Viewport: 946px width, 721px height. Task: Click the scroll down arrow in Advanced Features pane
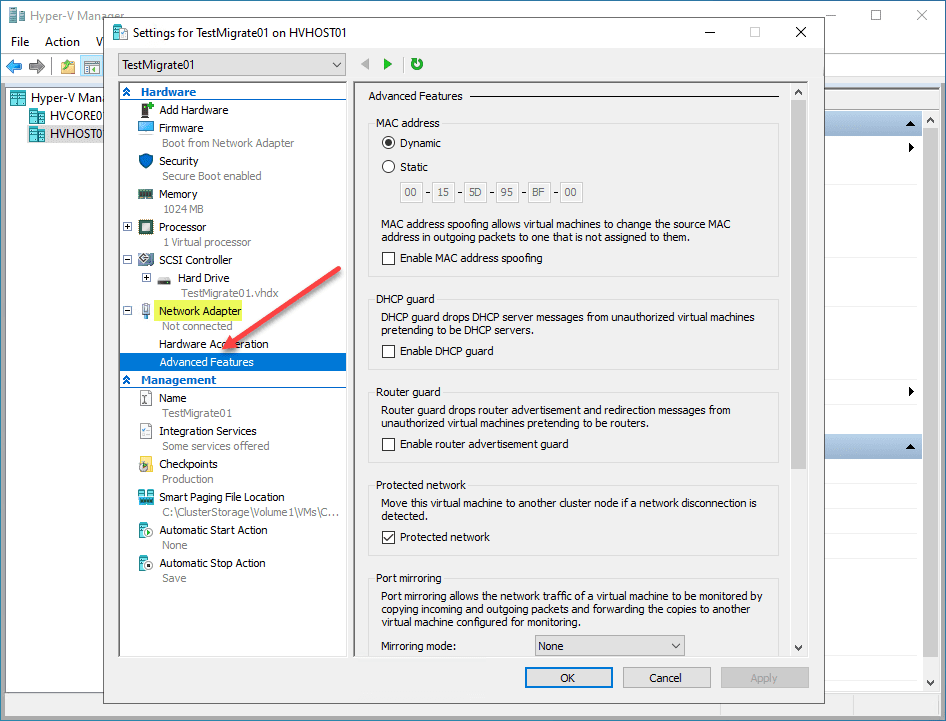pyautogui.click(x=798, y=647)
